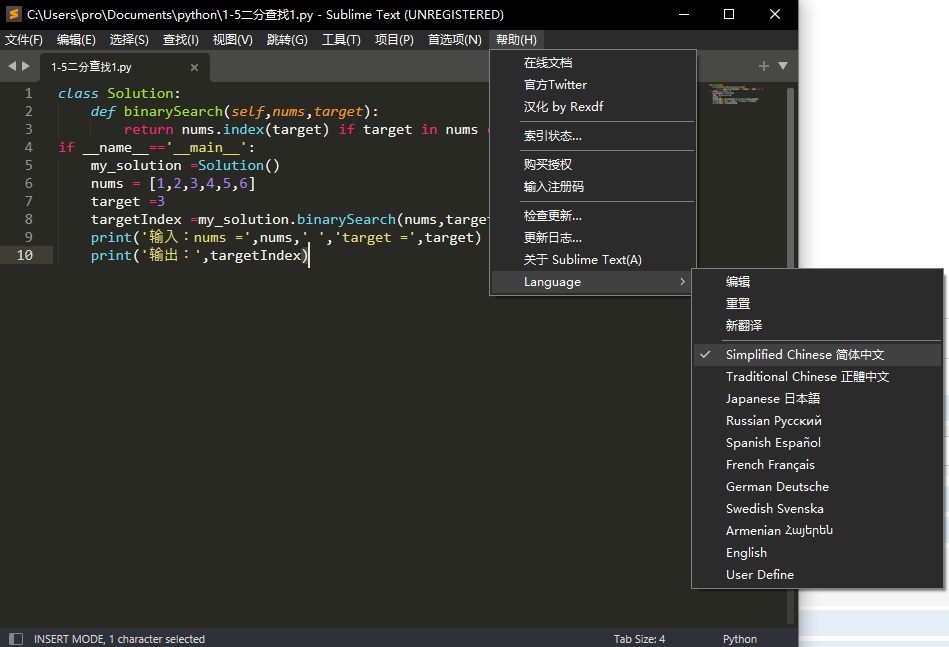The width and height of the screenshot is (949, 647).
Task: Close the 1-5二分查找1.py tab
Action: pos(194,67)
